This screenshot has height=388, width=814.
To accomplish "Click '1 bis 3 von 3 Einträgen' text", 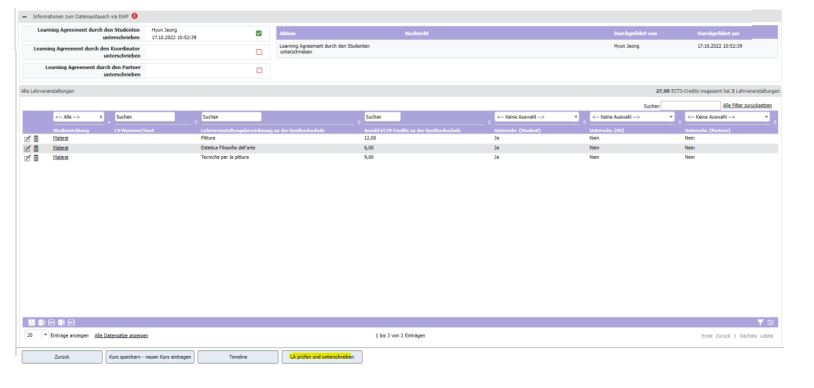I will pos(400,336).
